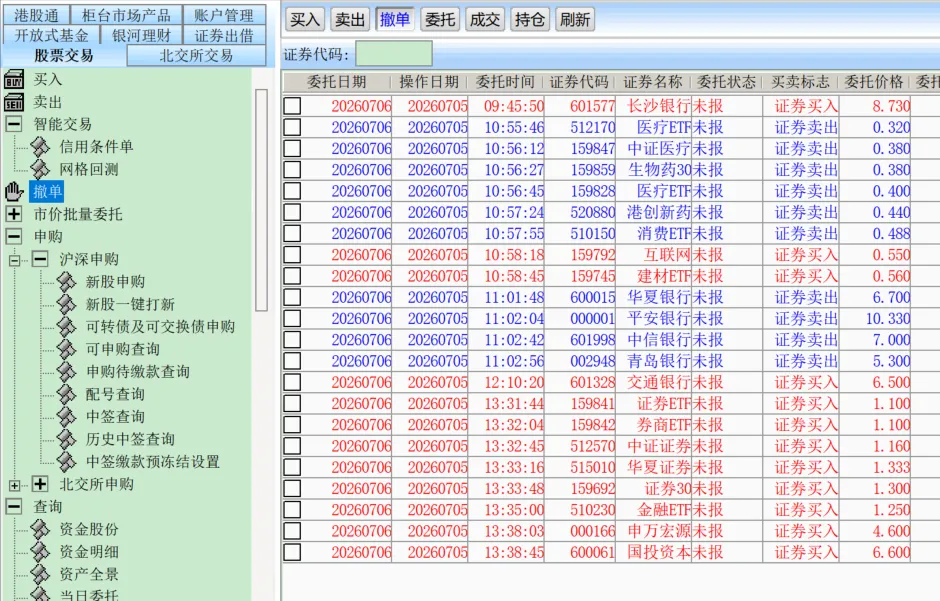
Task: Tick the checkbox for 华夏证券 row
Action: click(x=293, y=467)
